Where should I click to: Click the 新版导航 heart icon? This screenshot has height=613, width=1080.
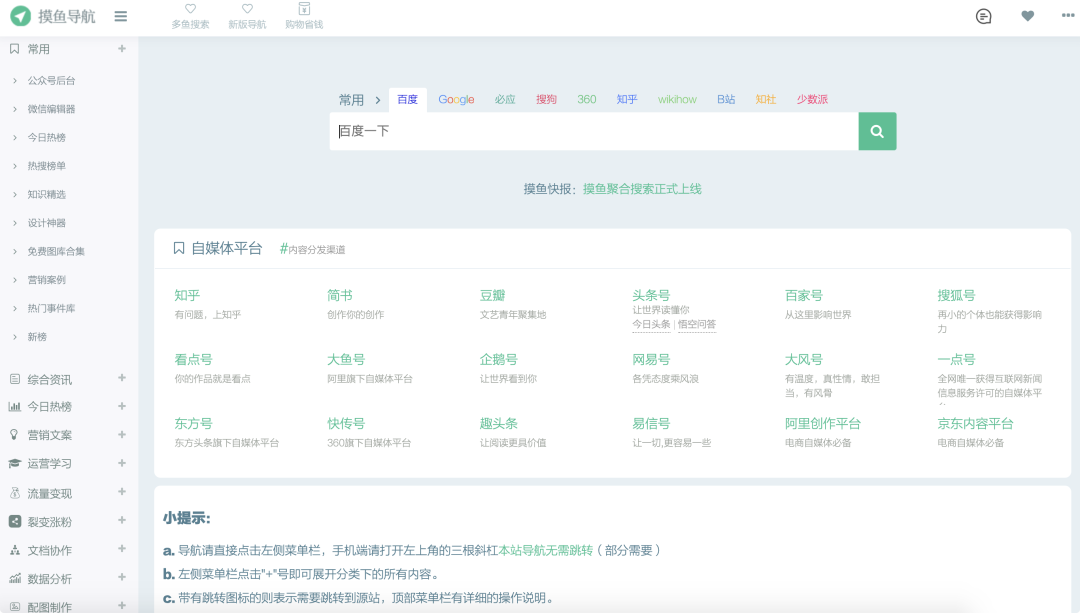tap(247, 10)
